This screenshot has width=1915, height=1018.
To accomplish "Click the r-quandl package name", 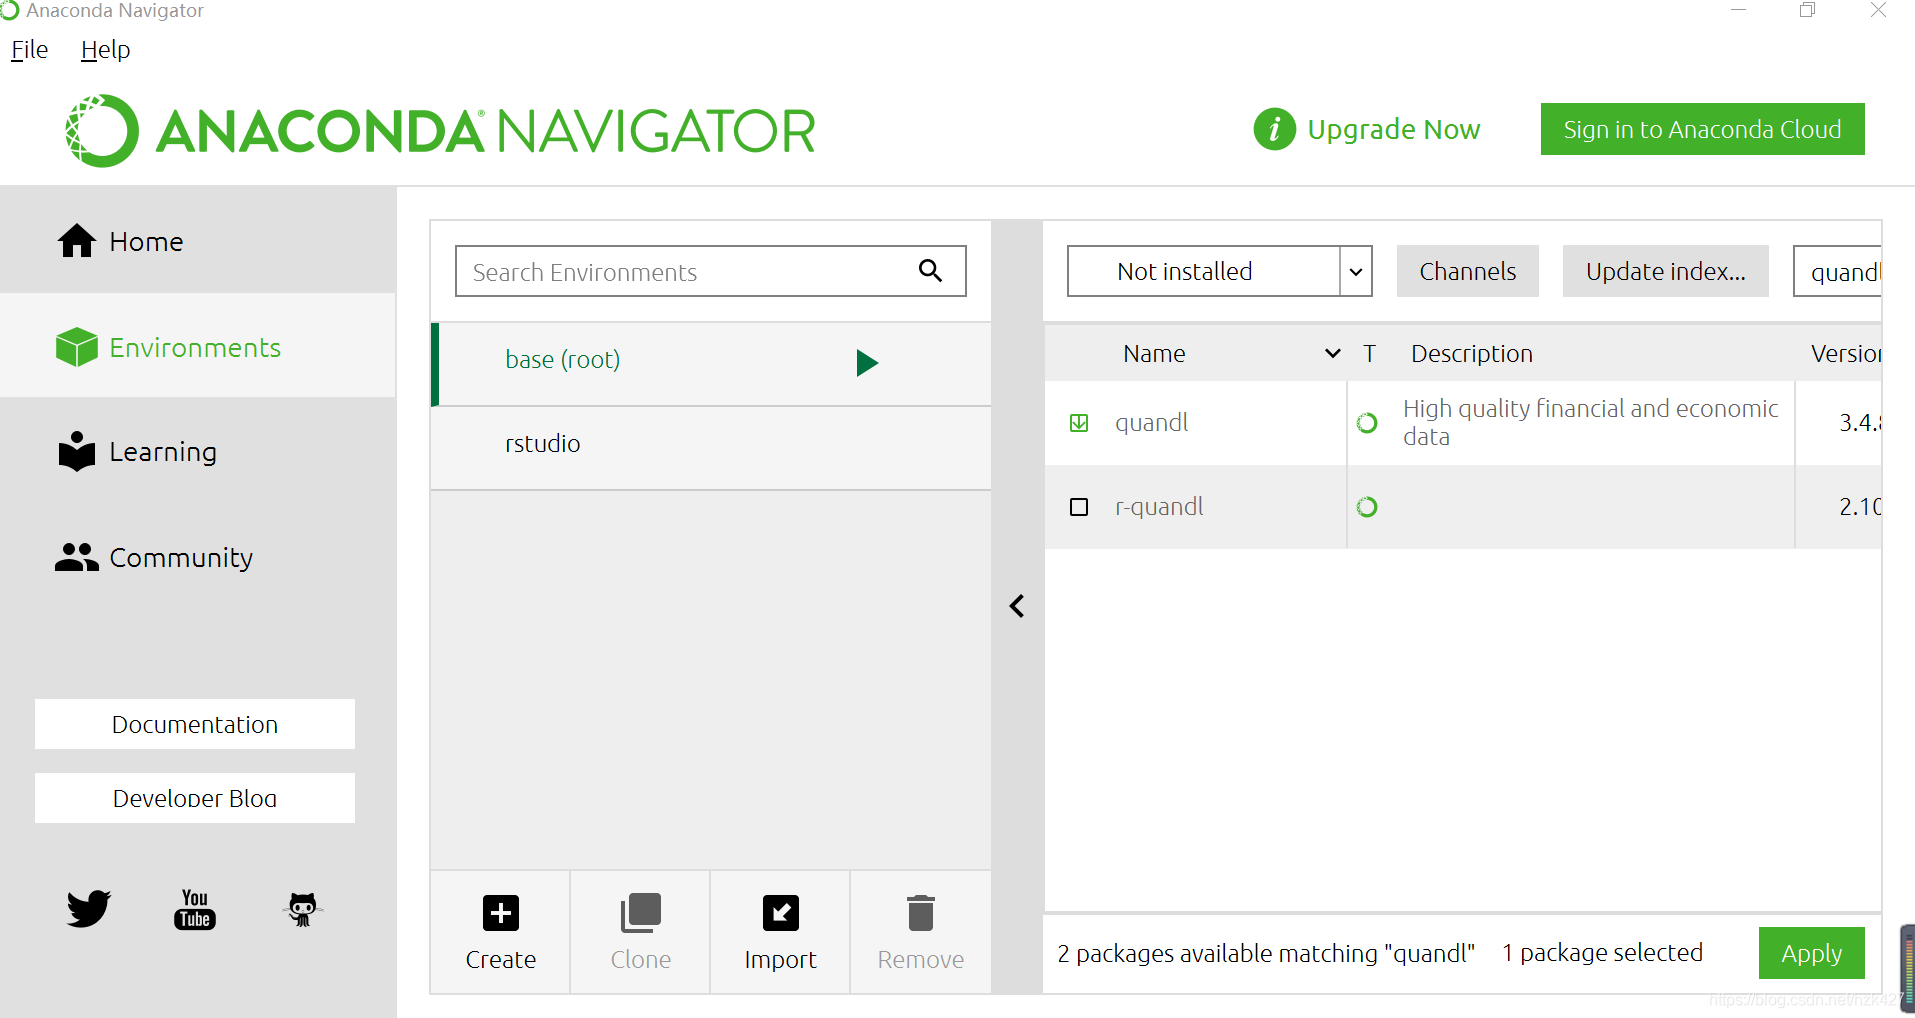I will pos(1159,506).
